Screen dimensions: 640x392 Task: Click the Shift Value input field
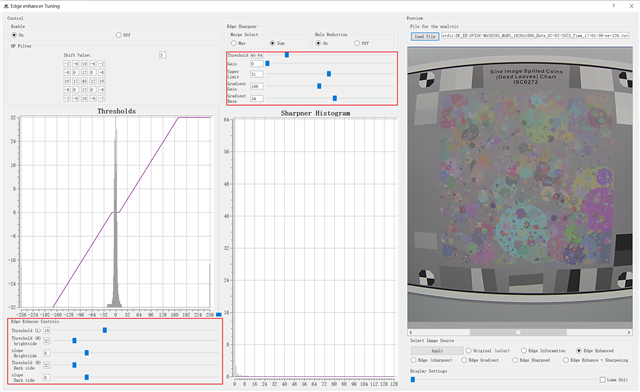162,55
